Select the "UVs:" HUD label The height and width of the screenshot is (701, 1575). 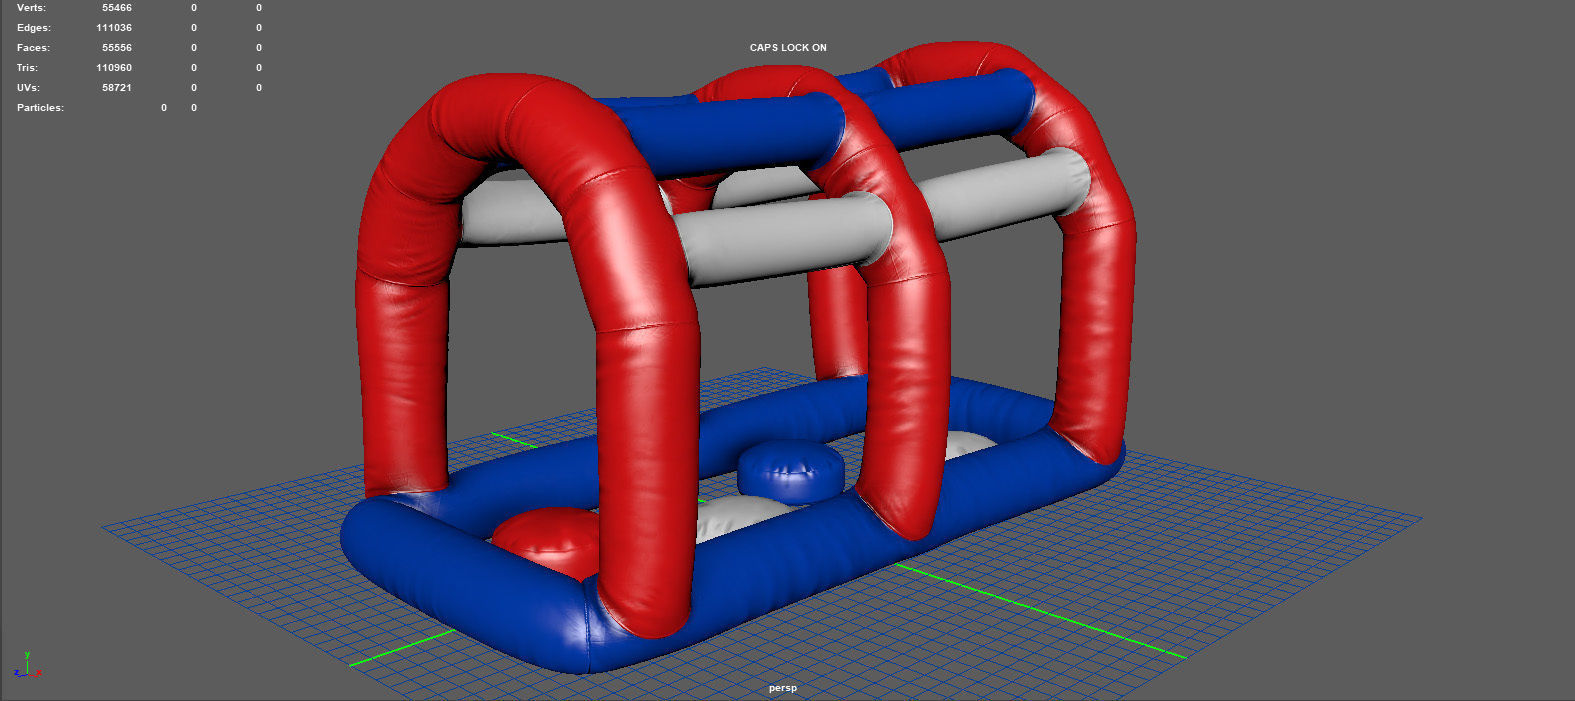click(28, 87)
